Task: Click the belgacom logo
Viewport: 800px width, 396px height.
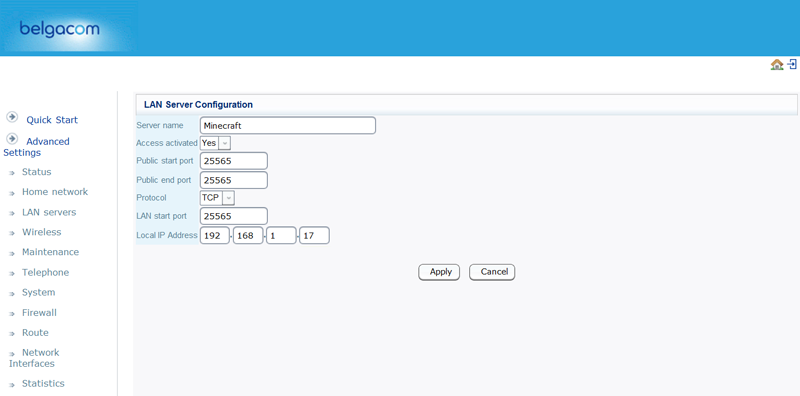Action: click(x=60, y=29)
